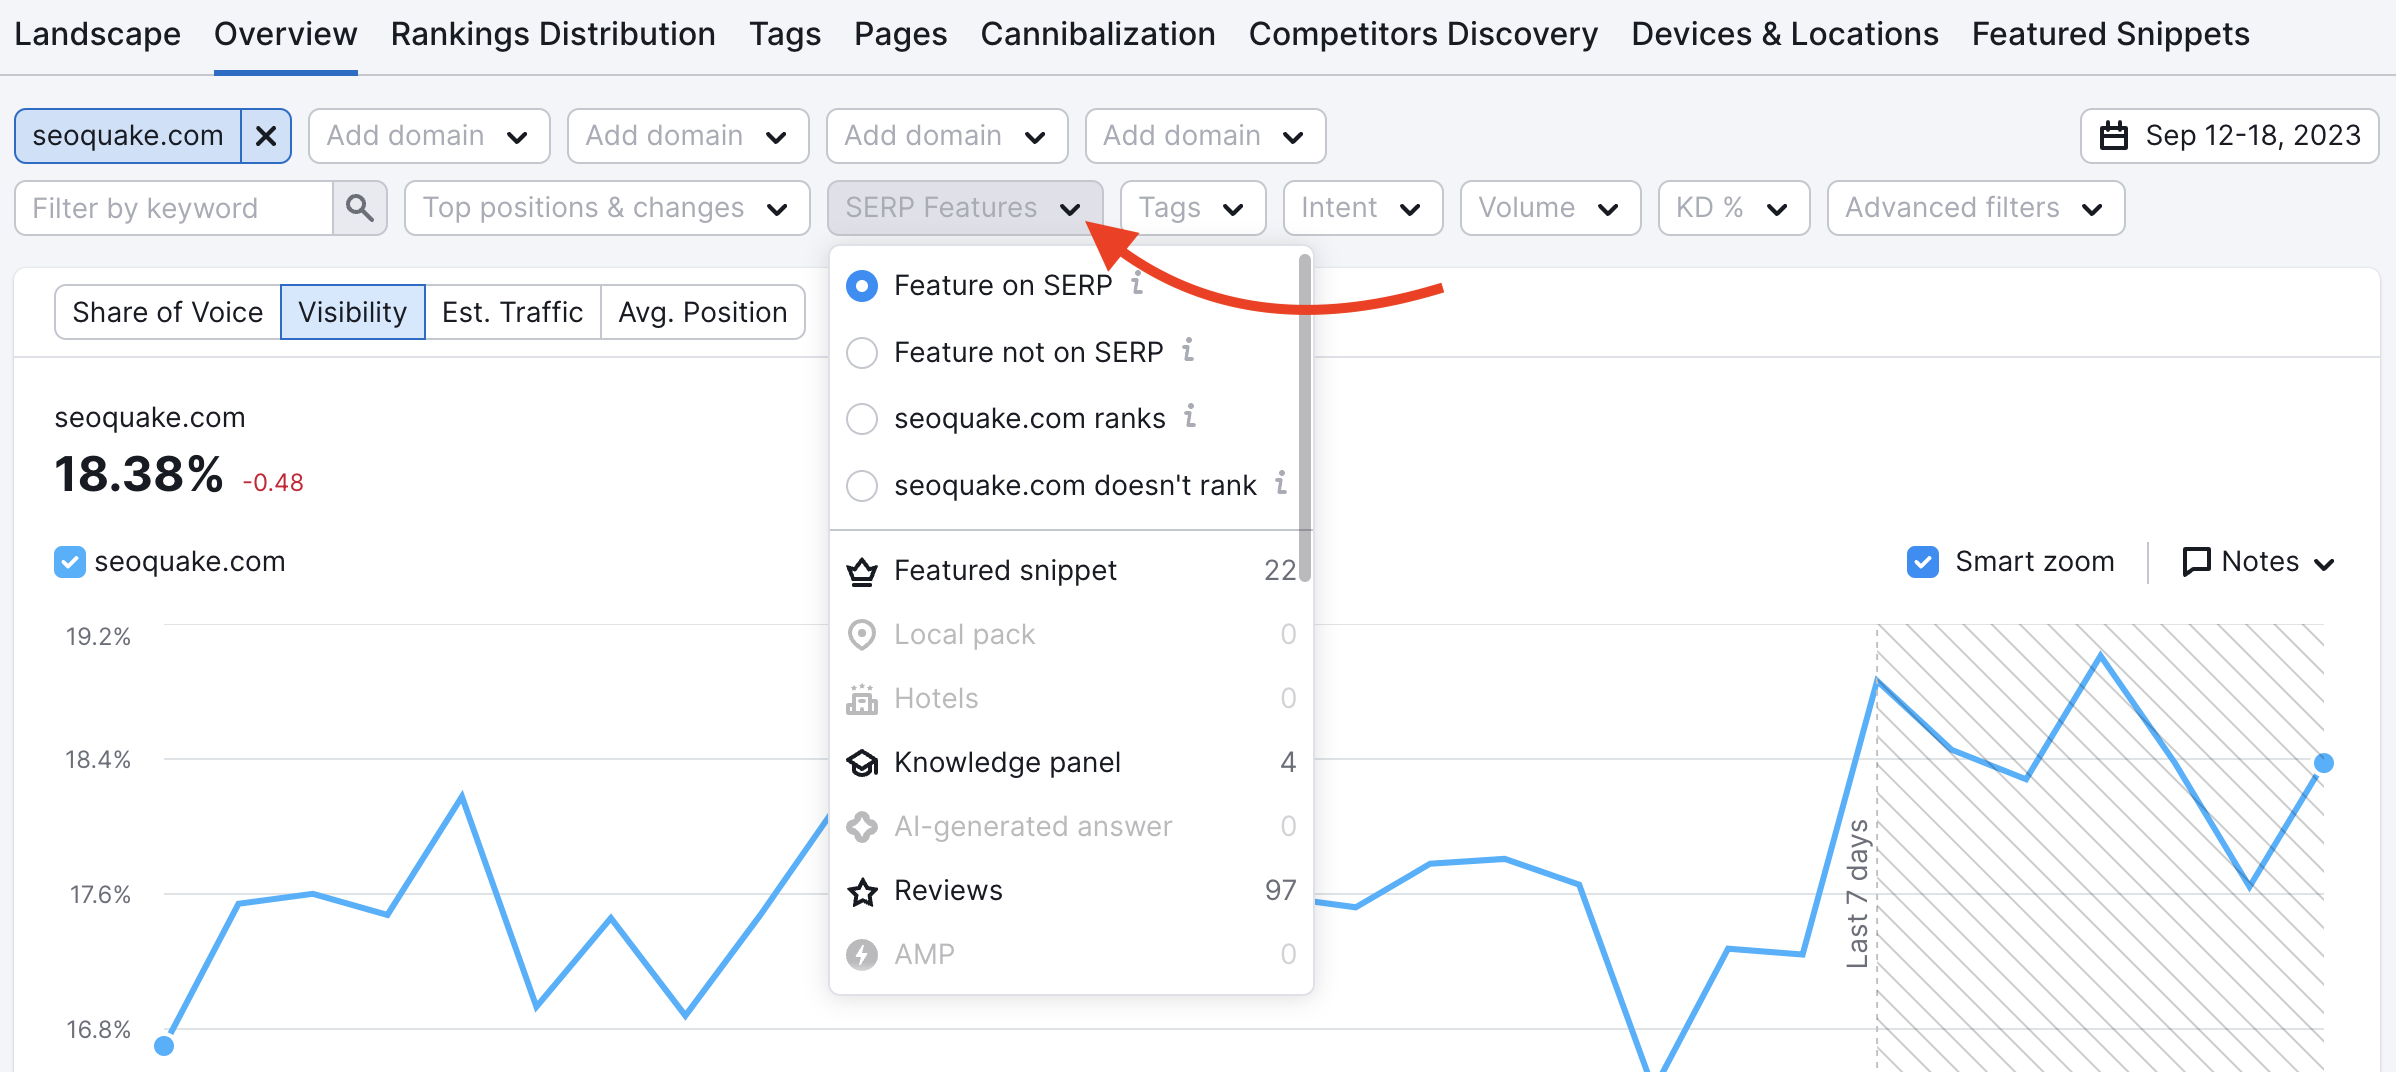Click the Local pack pin icon
The width and height of the screenshot is (2396, 1072).
(x=862, y=635)
